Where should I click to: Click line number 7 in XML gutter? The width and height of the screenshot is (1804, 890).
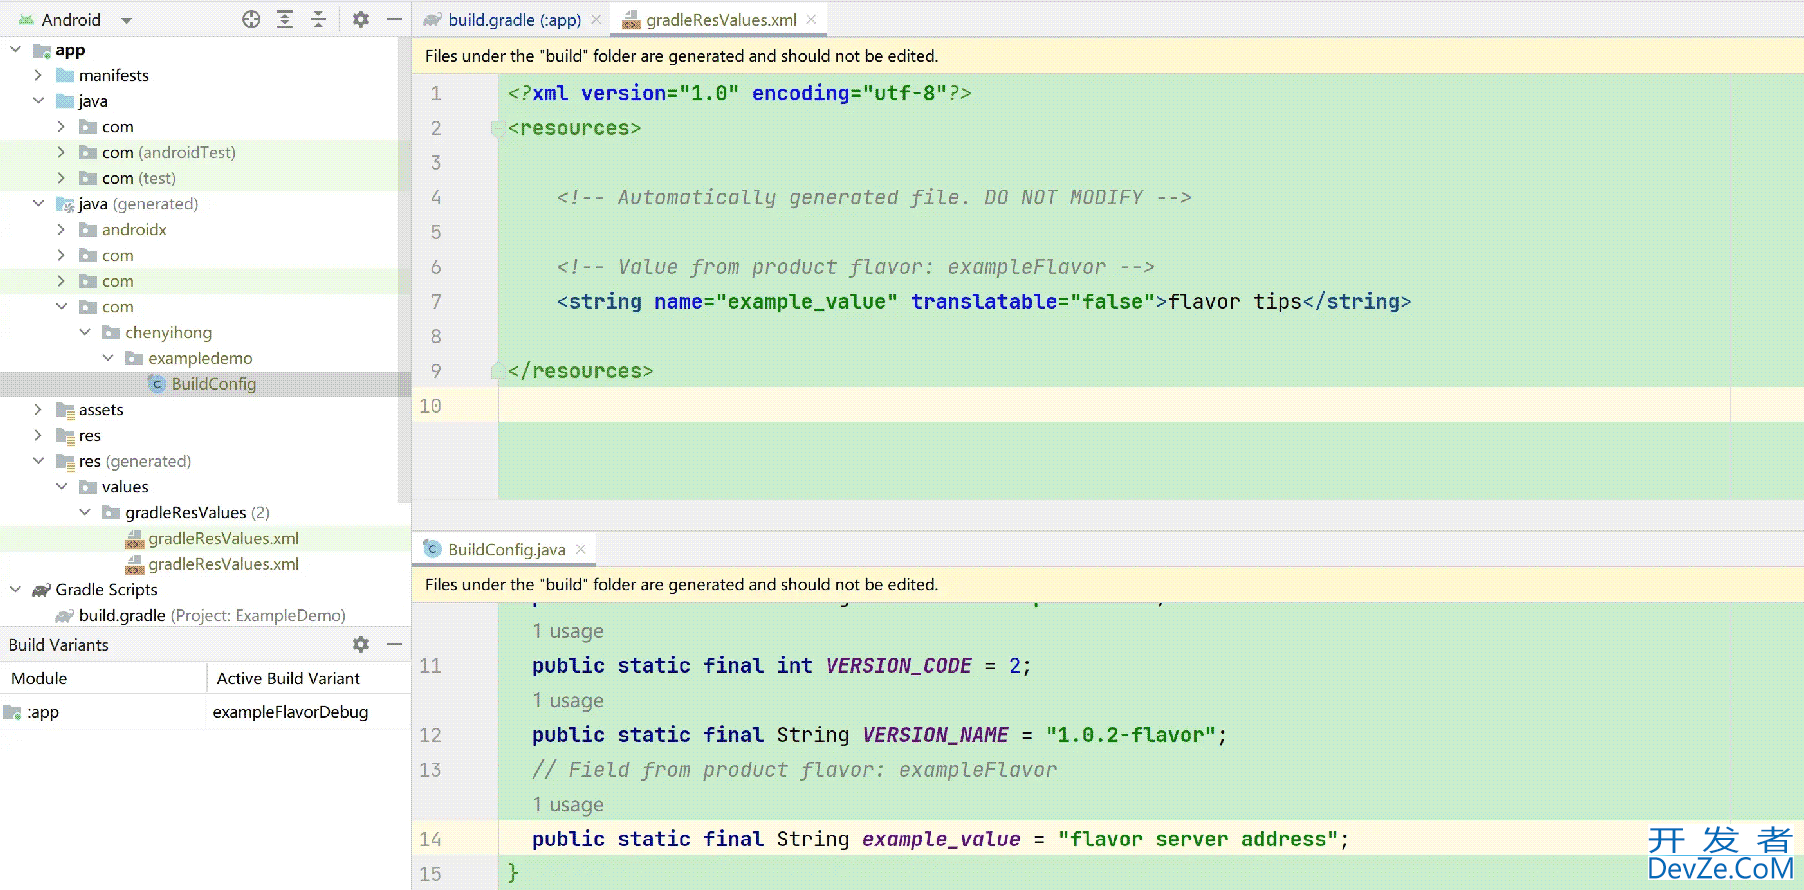point(435,301)
